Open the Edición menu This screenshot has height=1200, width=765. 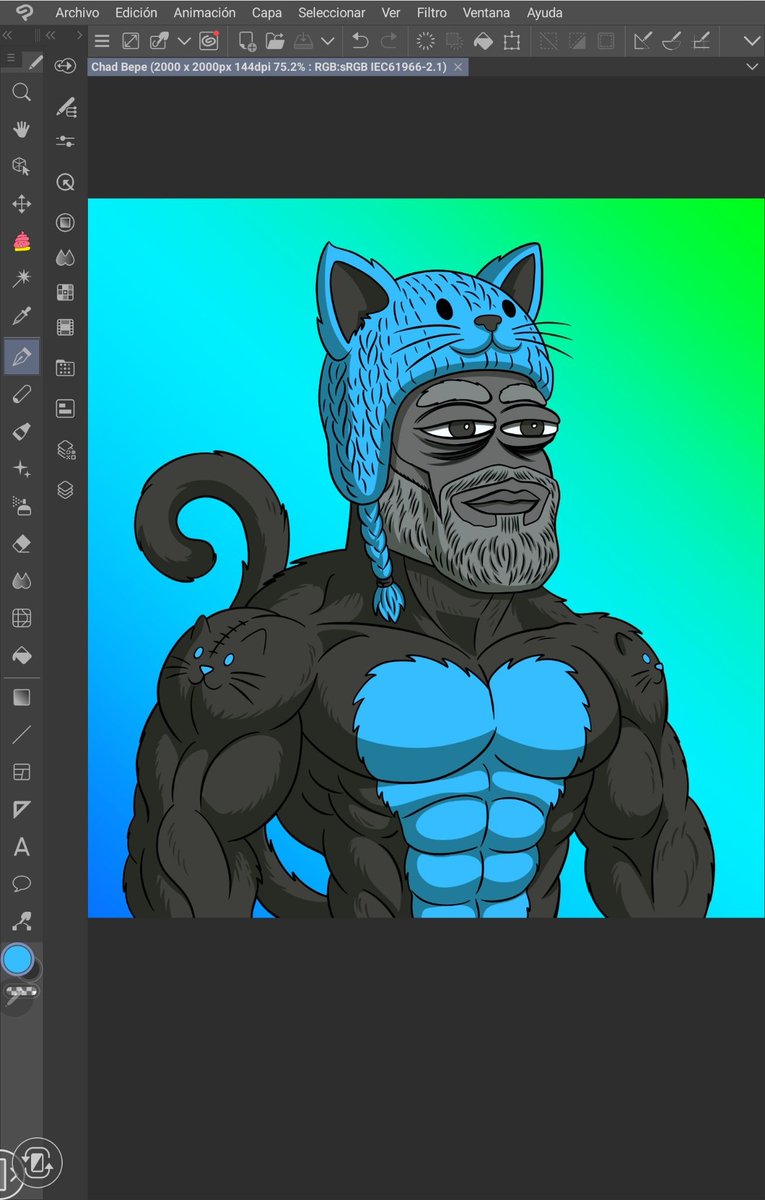136,13
